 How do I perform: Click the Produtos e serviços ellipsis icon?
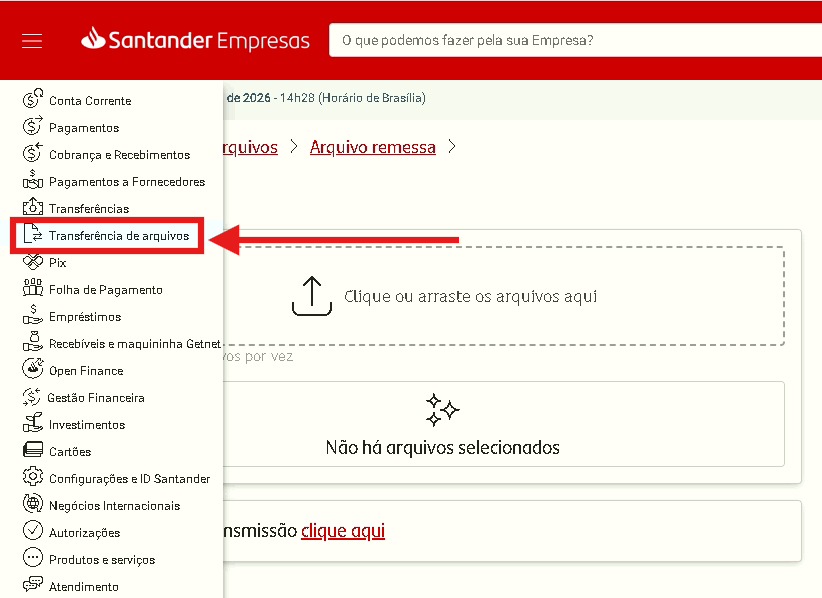pos(33,558)
